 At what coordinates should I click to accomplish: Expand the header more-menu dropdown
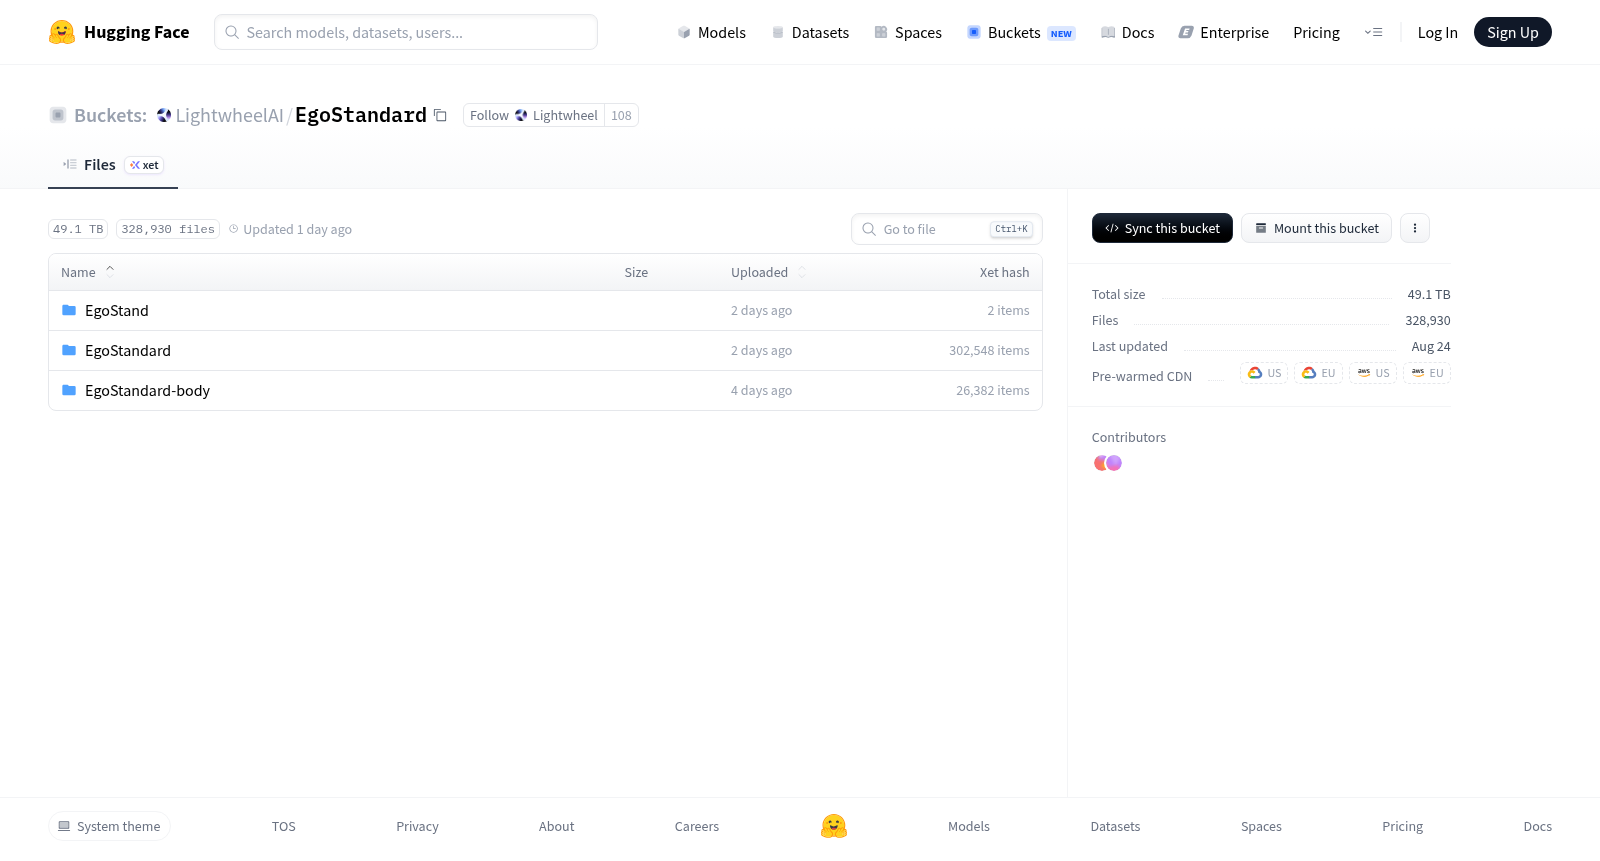[1373, 32]
